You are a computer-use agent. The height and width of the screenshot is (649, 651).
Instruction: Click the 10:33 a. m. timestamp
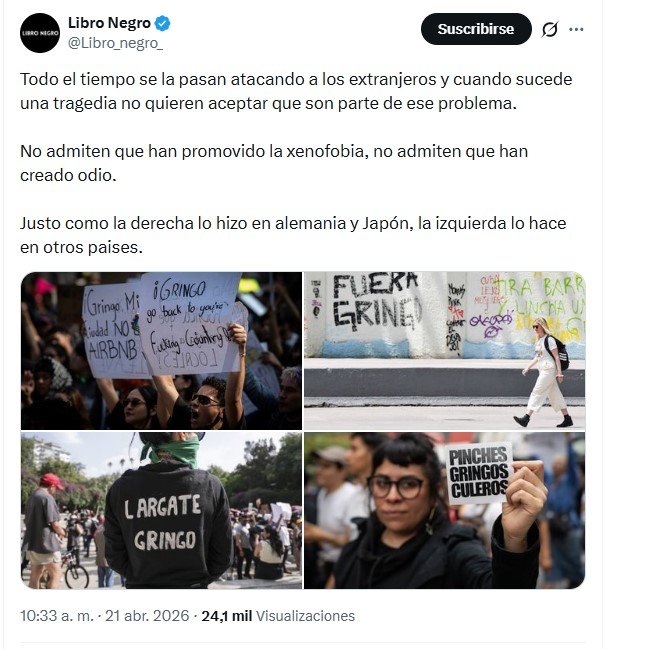[57, 616]
